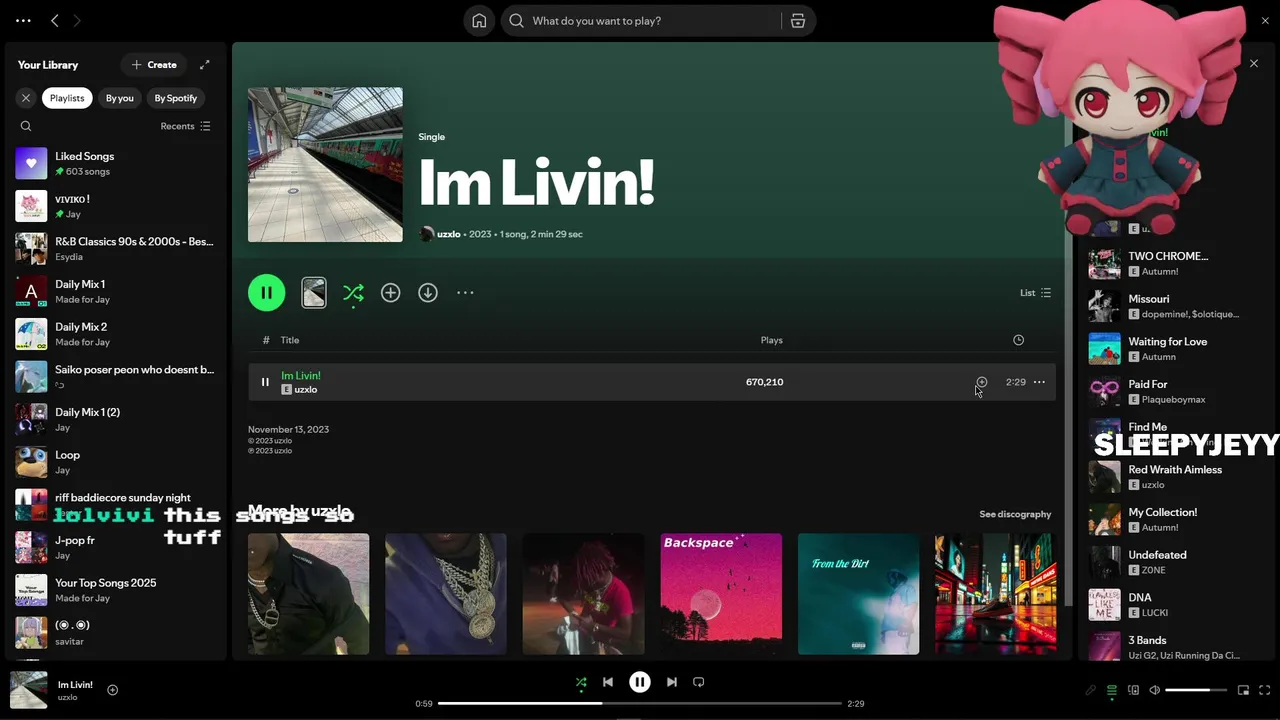Skip to previous track
Viewport: 1280px width, 720px height.
pyautogui.click(x=608, y=682)
